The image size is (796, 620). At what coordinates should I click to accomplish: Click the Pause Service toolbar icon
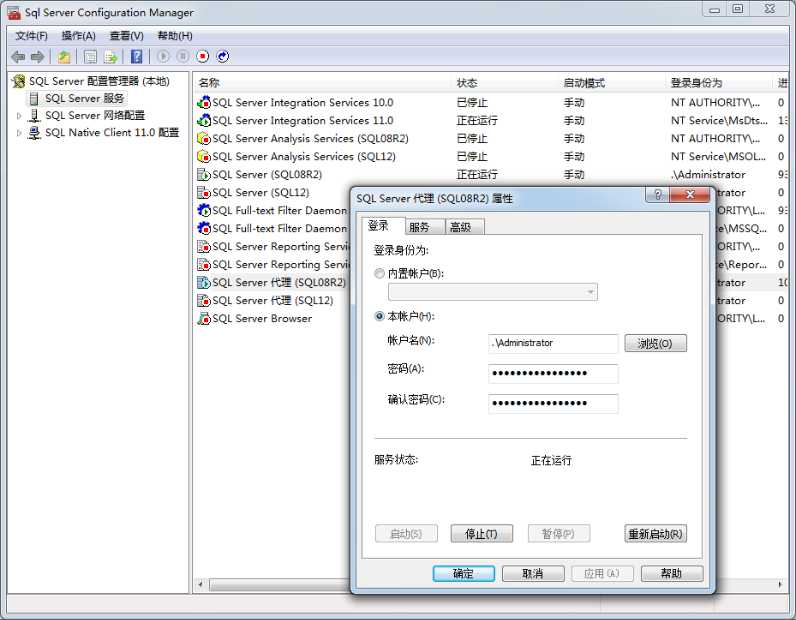[183, 56]
